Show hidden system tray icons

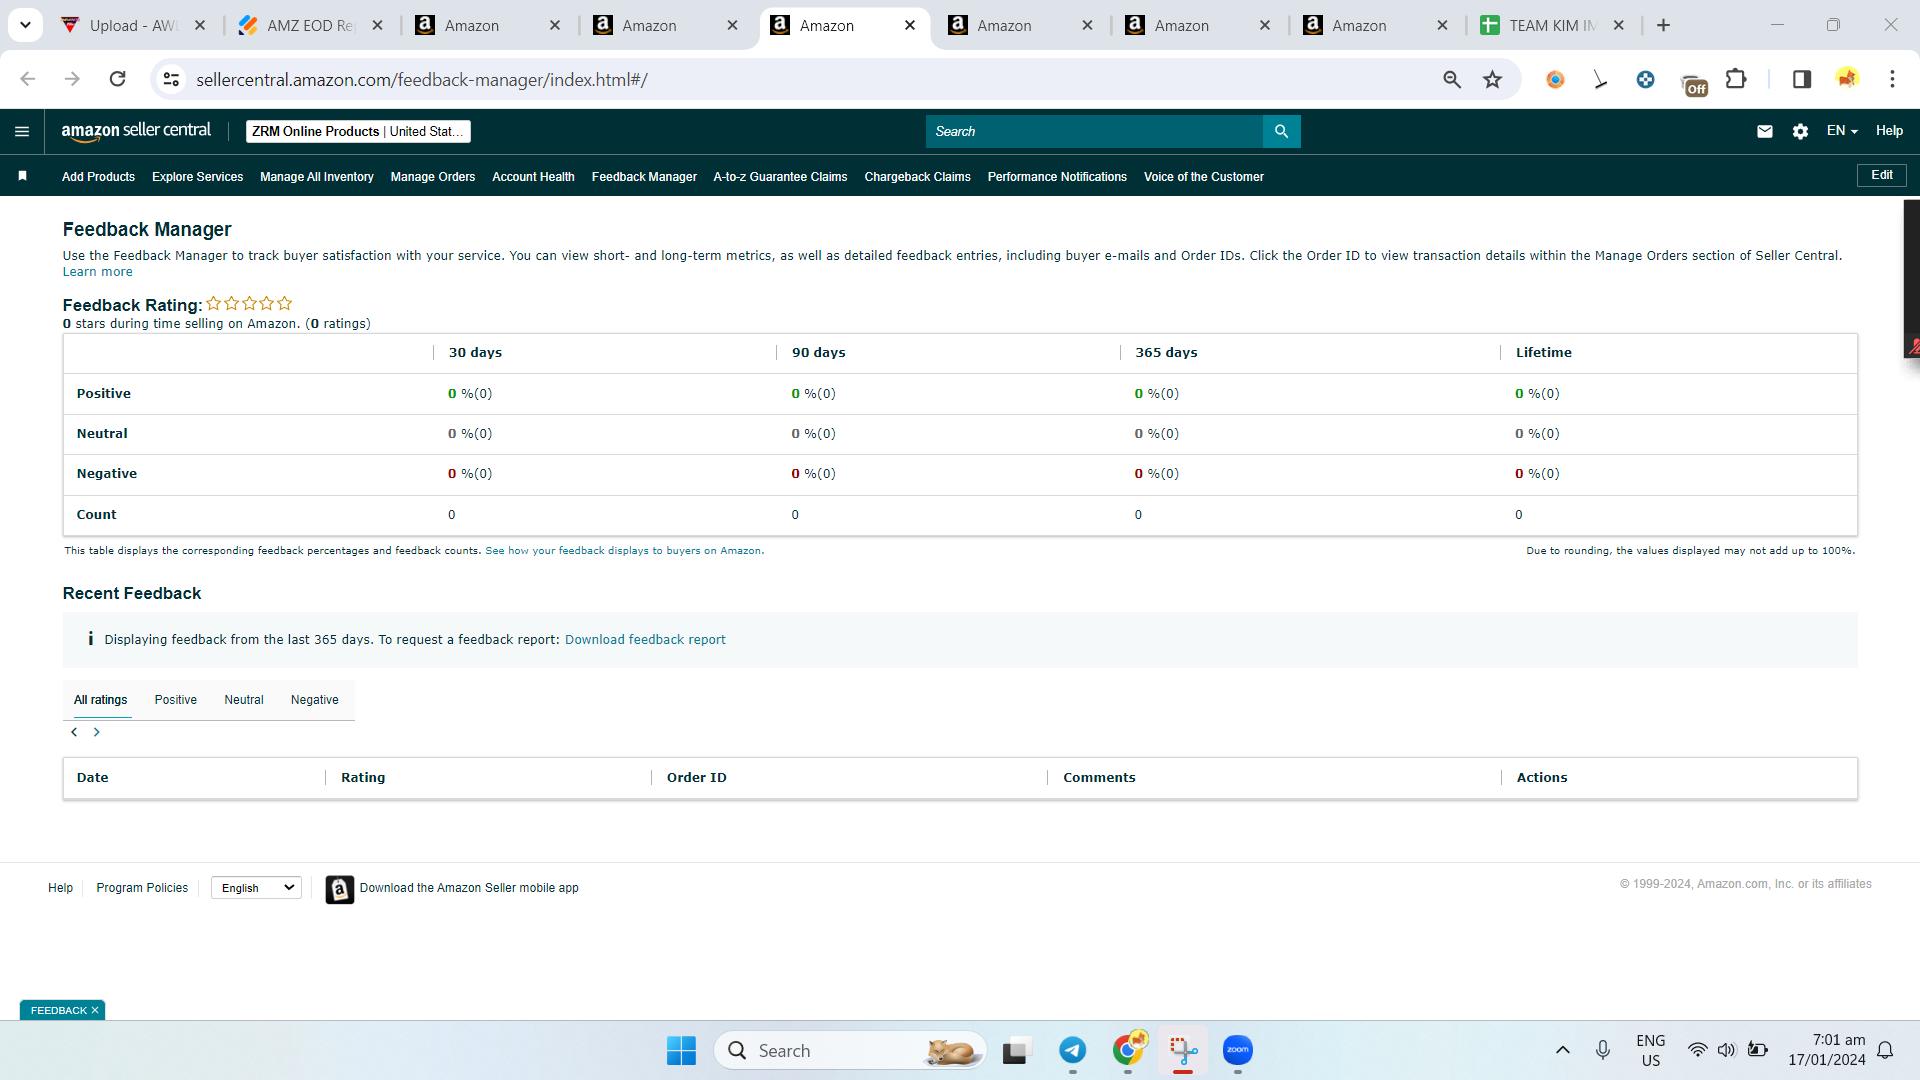pyautogui.click(x=1563, y=1050)
